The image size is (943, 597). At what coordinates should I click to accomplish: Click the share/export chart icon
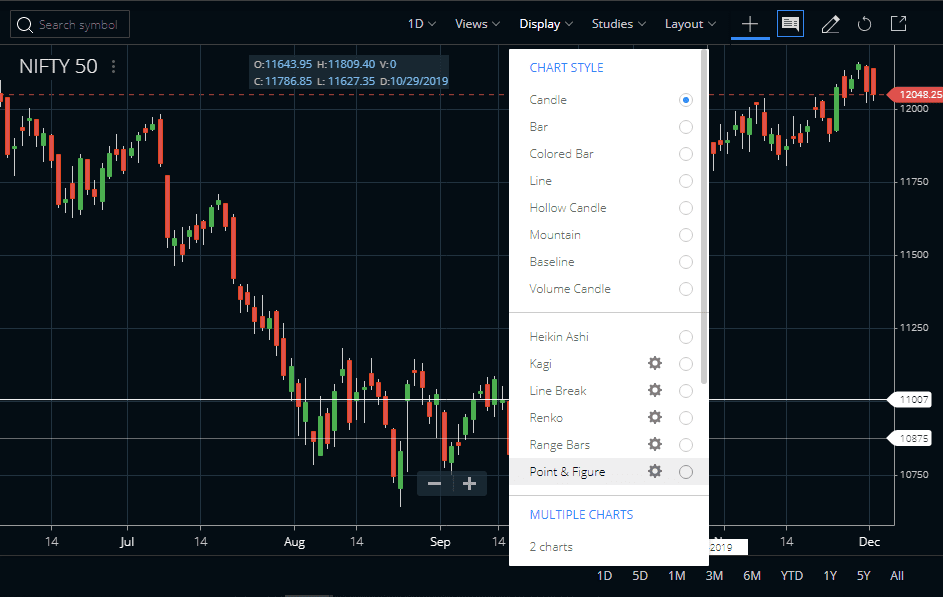click(898, 24)
